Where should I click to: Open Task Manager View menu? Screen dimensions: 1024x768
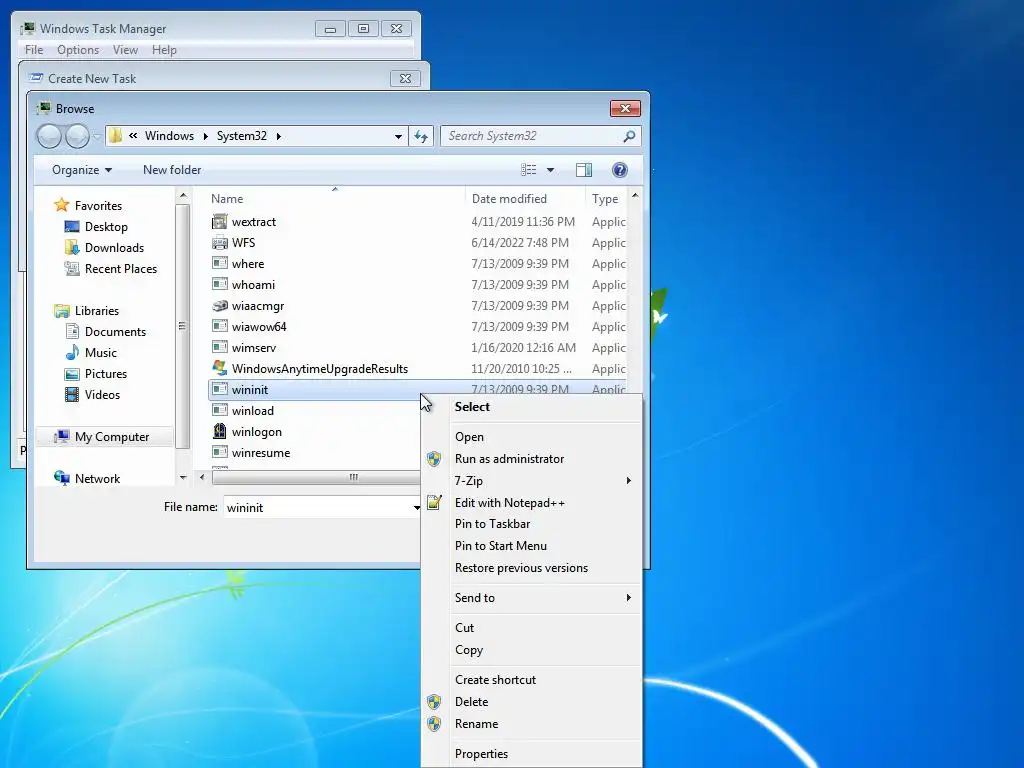click(x=125, y=50)
